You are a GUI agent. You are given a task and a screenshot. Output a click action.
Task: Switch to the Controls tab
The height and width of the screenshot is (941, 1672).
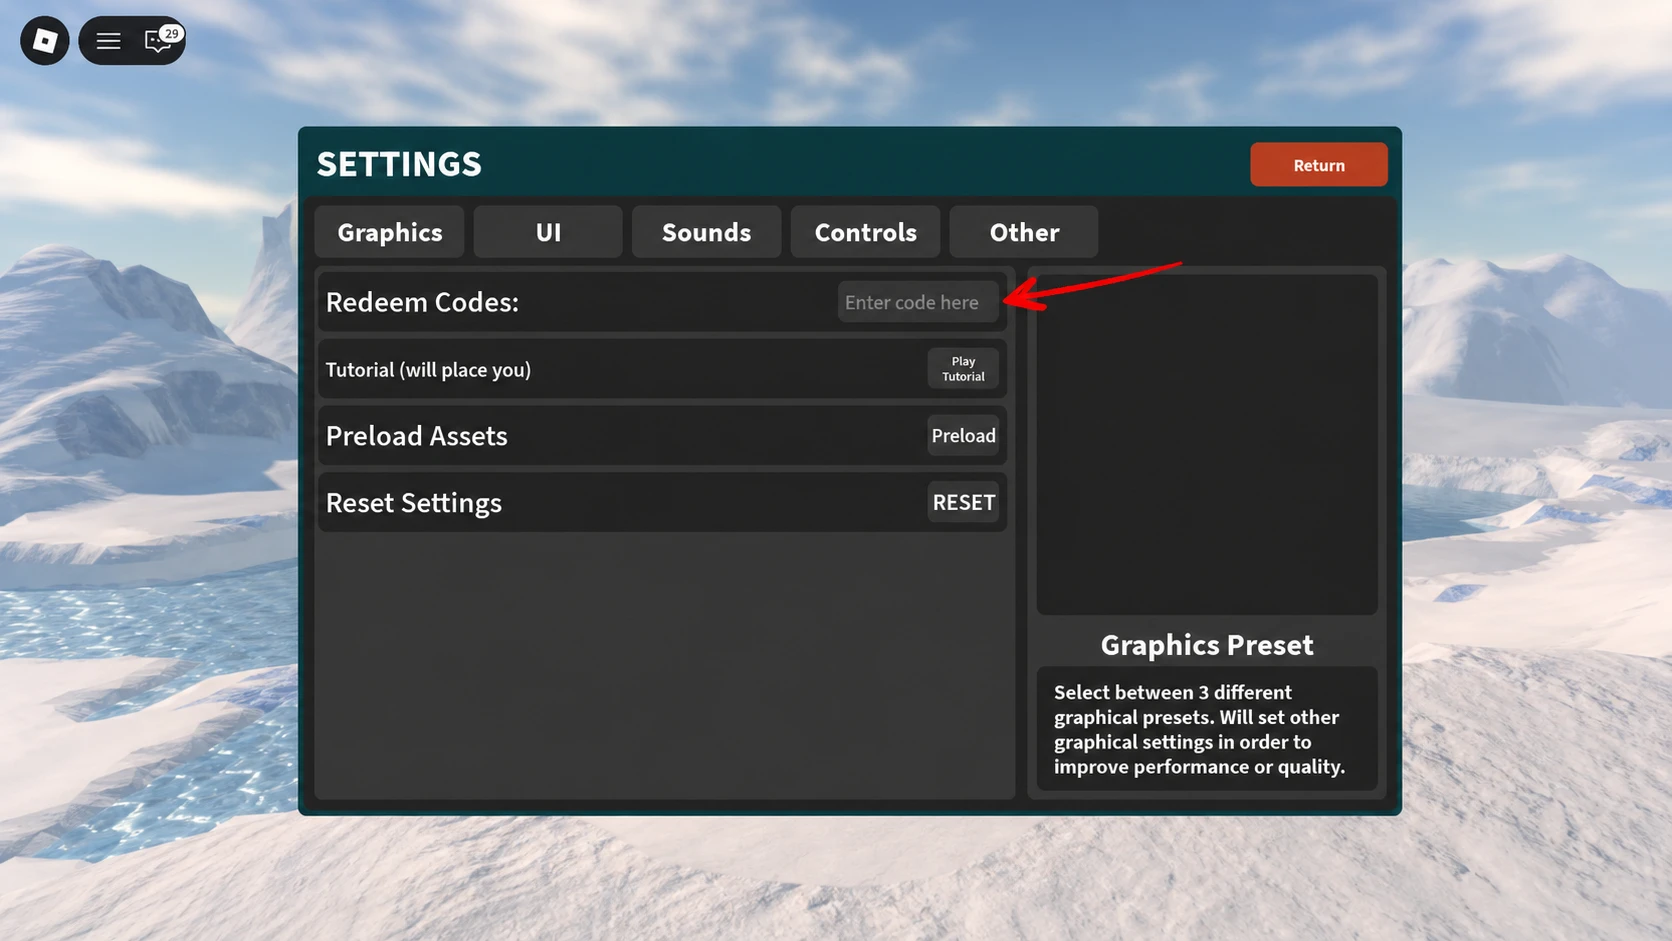tap(865, 232)
